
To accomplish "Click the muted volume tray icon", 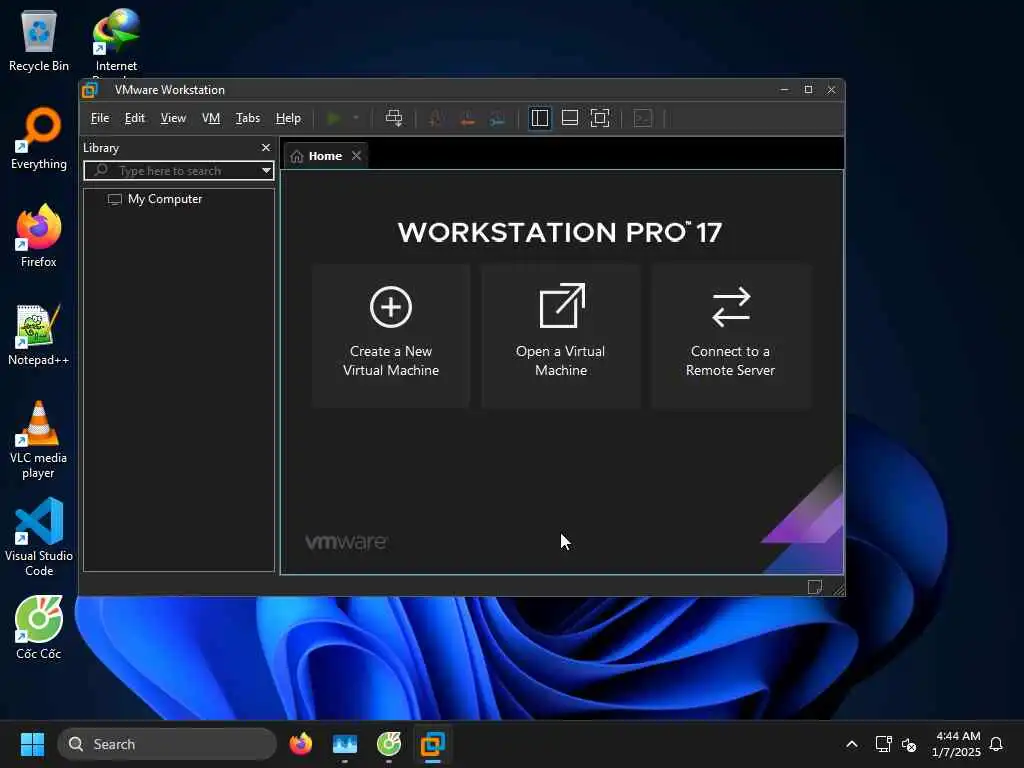I will (909, 744).
